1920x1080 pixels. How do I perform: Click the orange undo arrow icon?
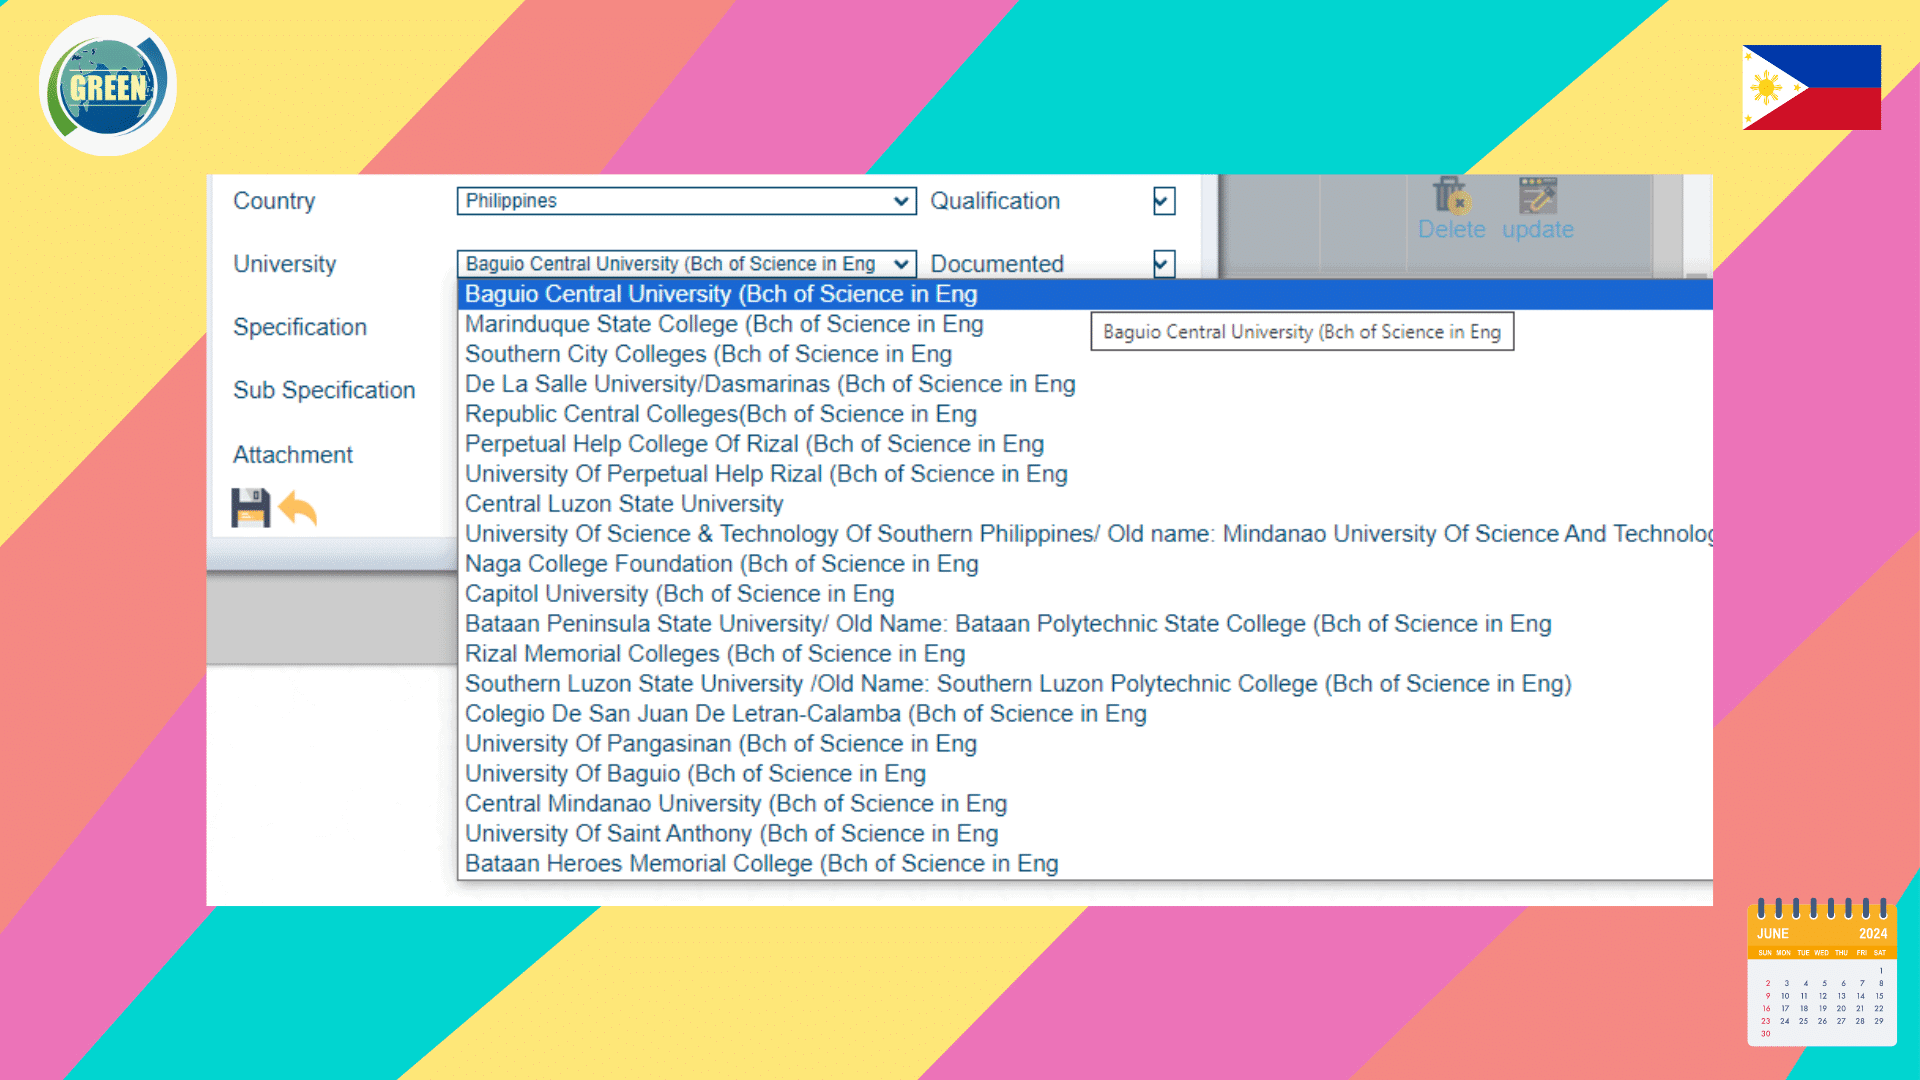[x=298, y=508]
